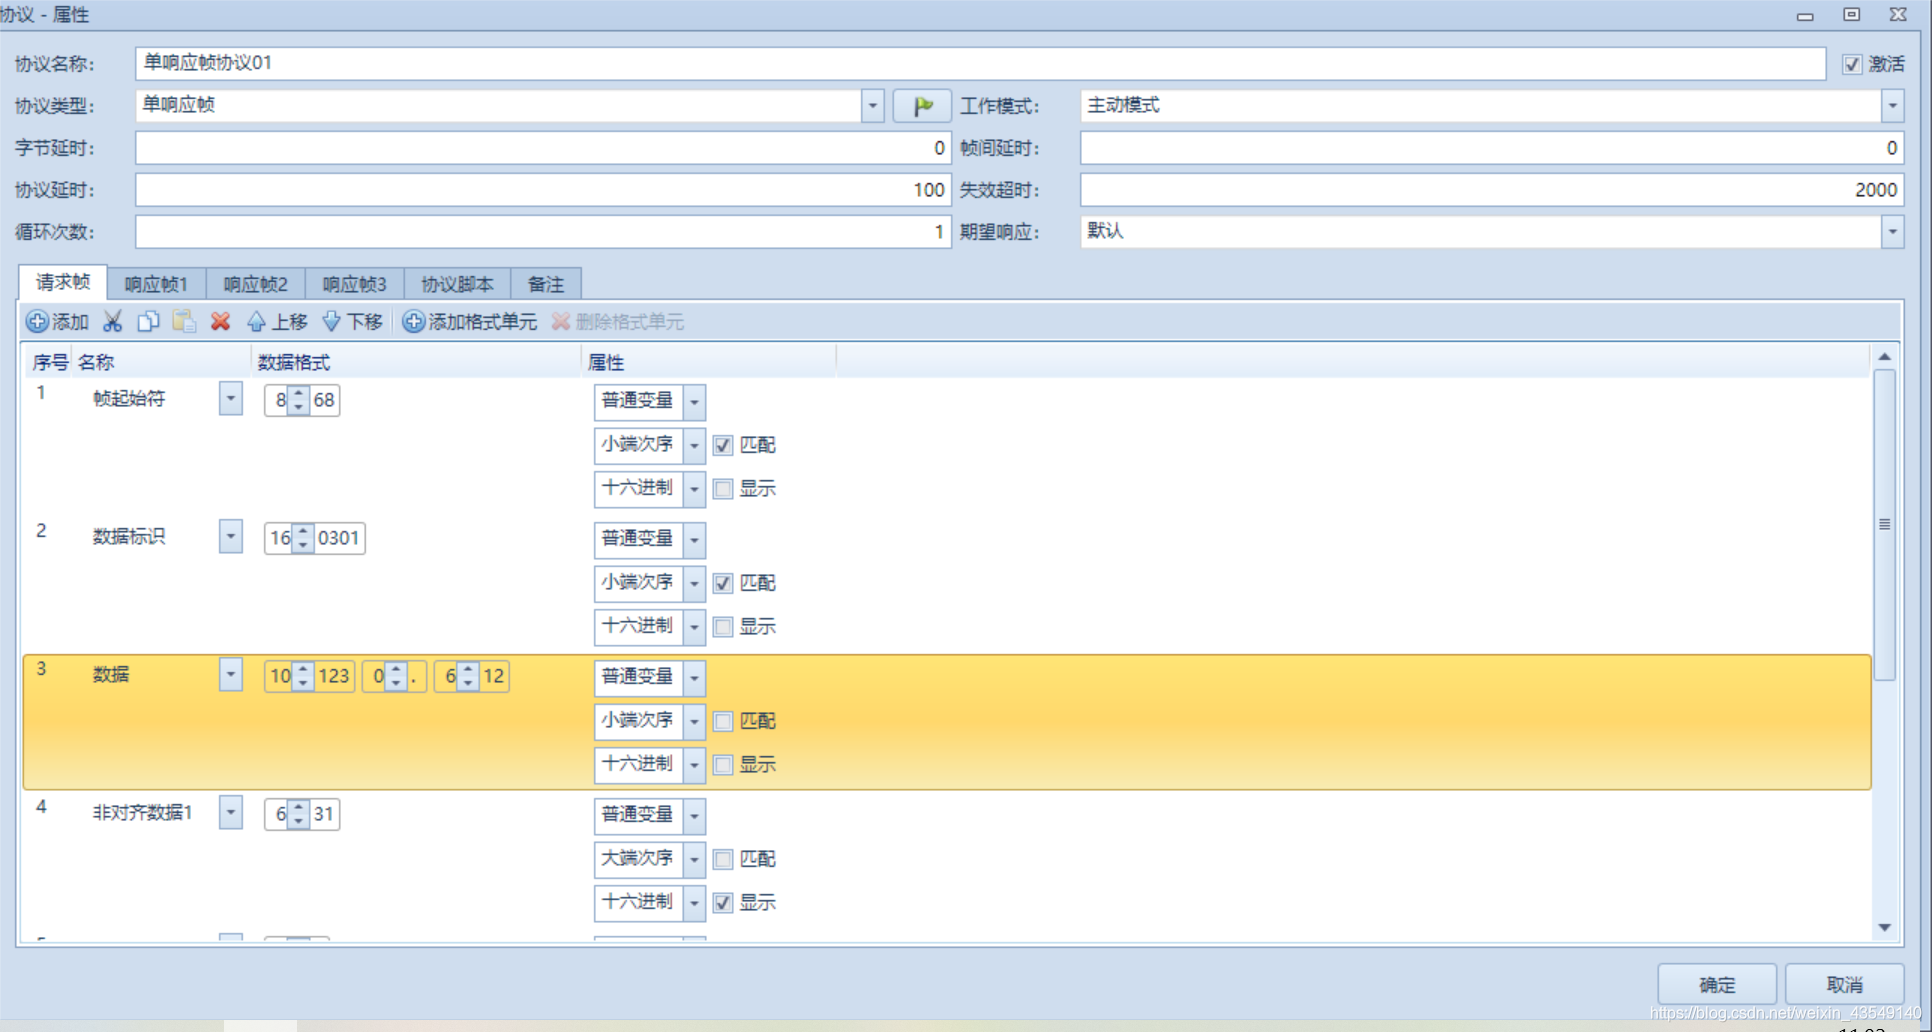This screenshot has height=1032, width=1932.
Task: Click the vertical scrollbar thumb in list
Action: (x=1884, y=525)
